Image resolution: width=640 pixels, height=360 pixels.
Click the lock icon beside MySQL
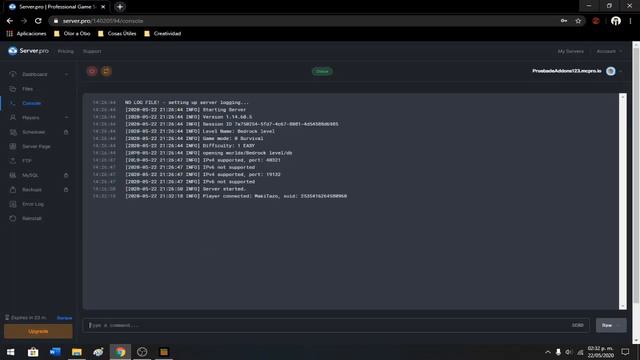click(x=66, y=175)
